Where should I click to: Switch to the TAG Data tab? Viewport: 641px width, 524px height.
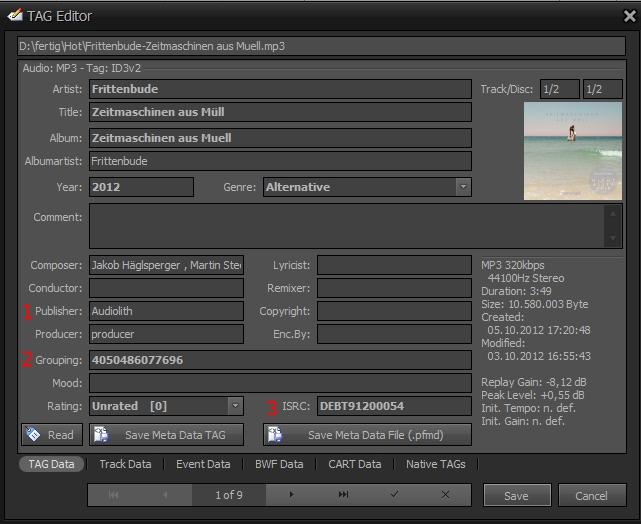(x=52, y=464)
